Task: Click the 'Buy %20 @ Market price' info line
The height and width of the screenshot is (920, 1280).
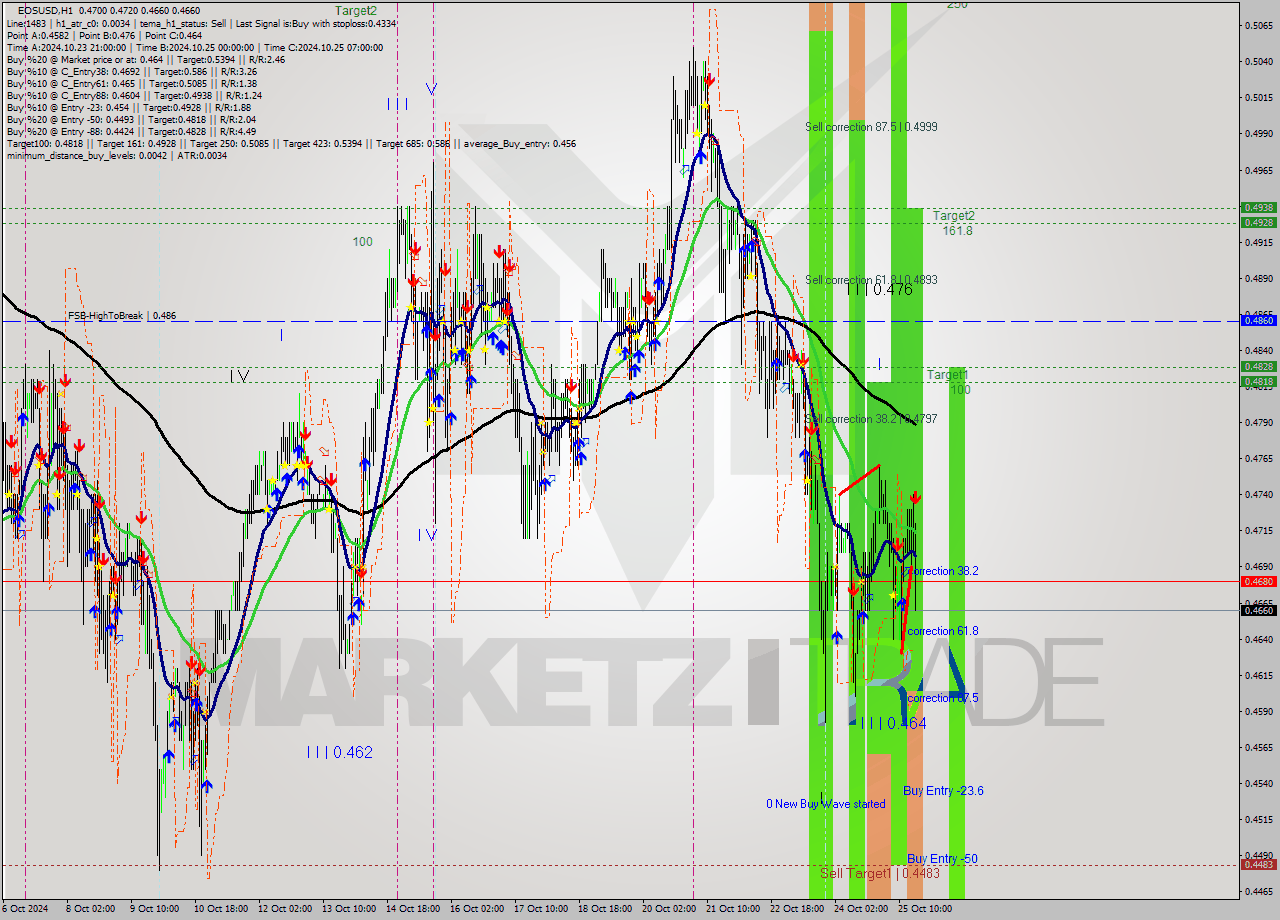Action: click(x=145, y=59)
